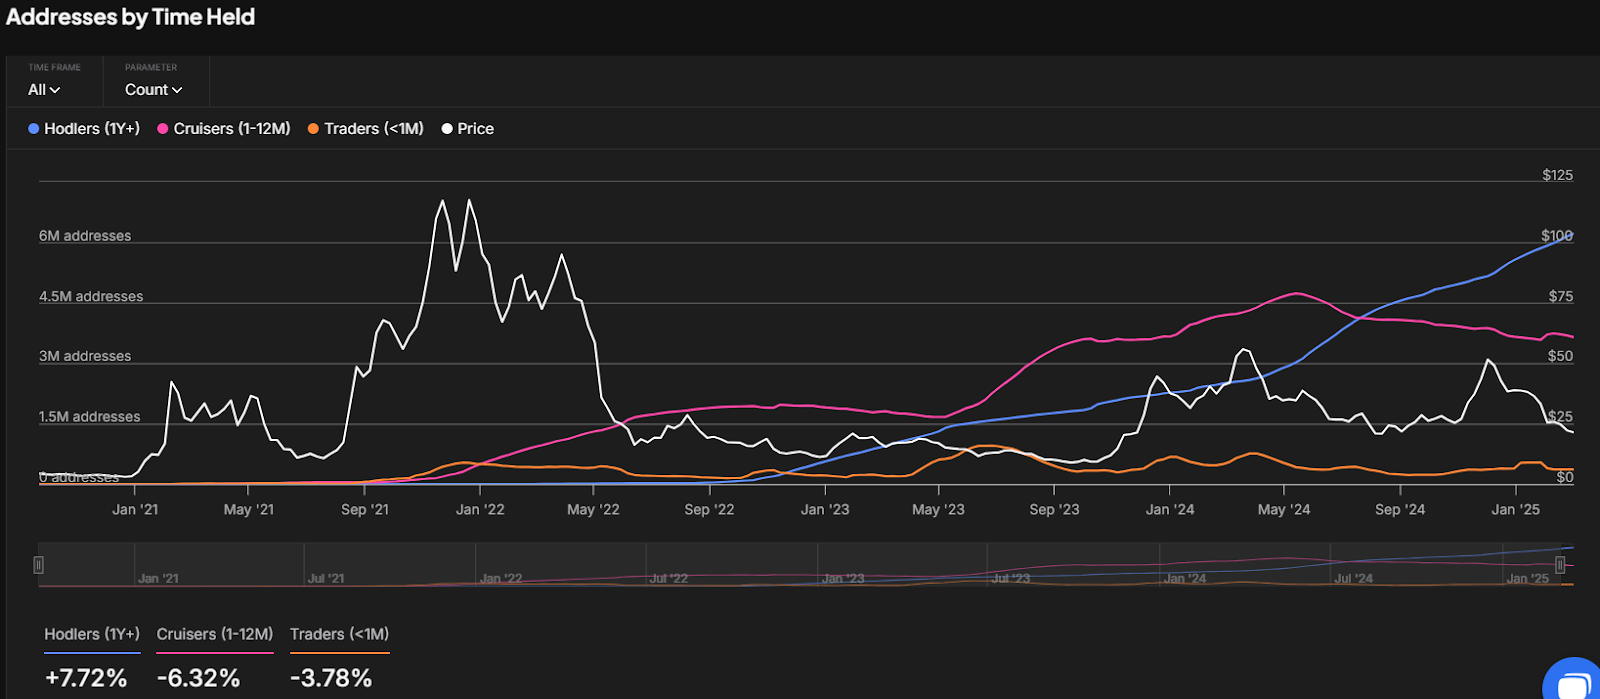This screenshot has width=1600, height=699.
Task: Grab the right range selector handle
Action: 1560,565
